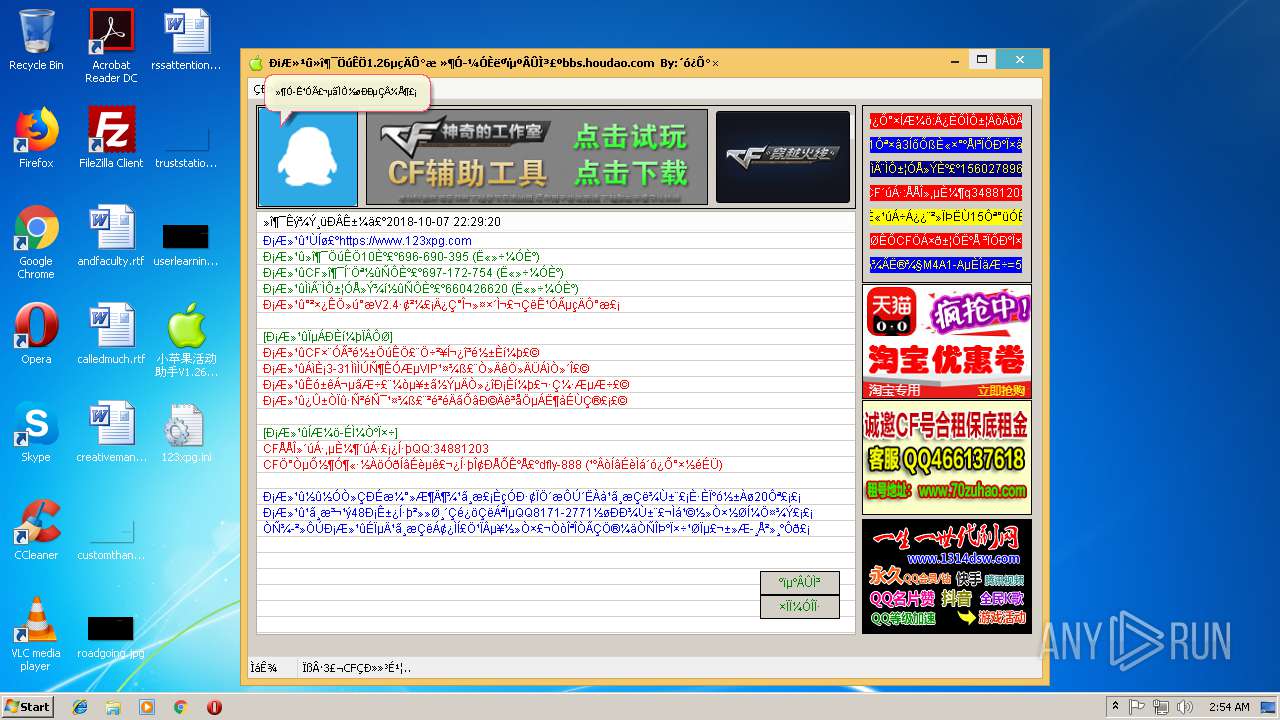Click the timestamp line 2018-10-07 22:29:20

click(381, 222)
